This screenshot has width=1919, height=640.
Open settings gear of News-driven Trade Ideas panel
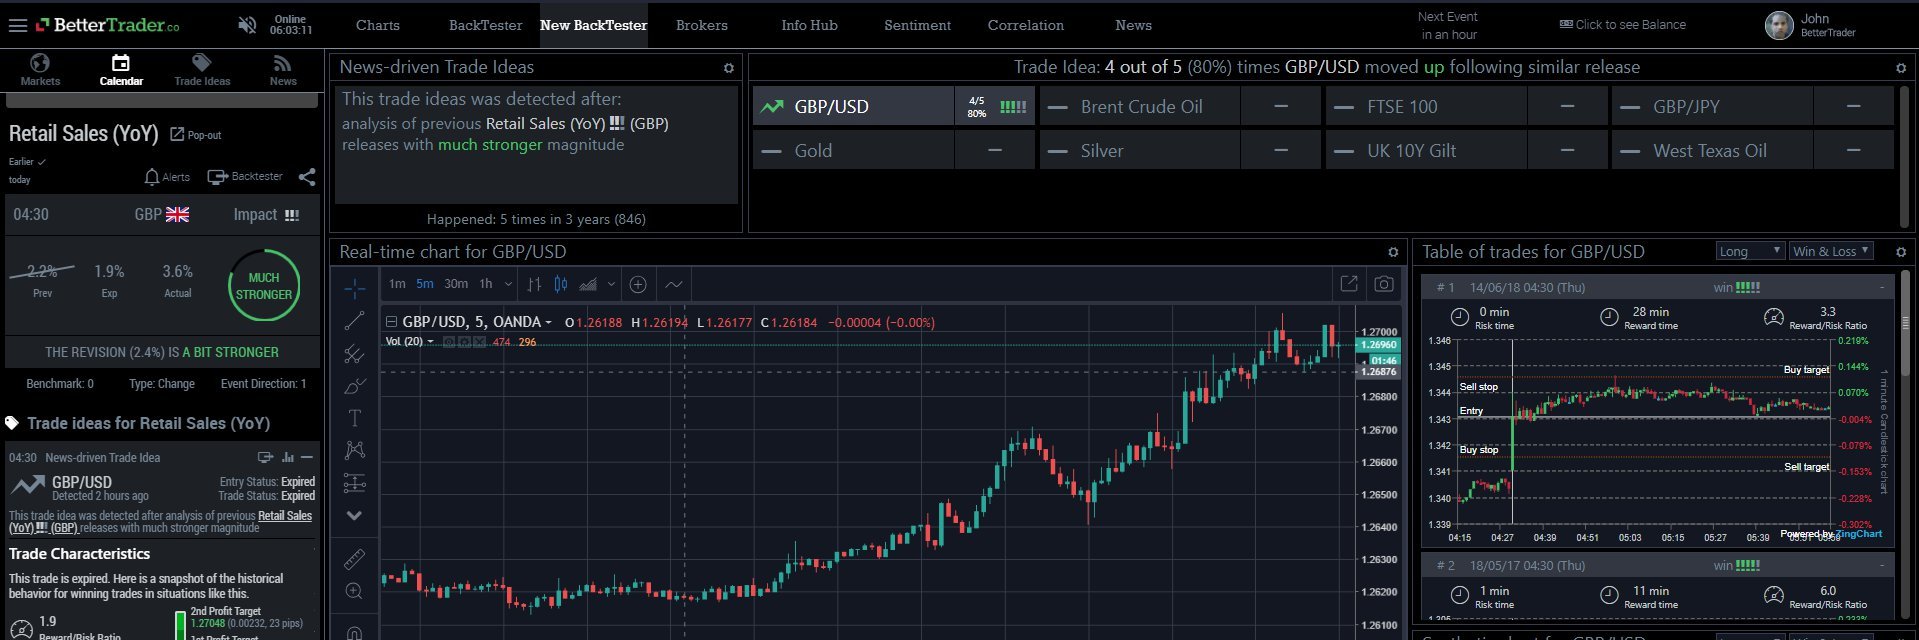[x=728, y=68]
